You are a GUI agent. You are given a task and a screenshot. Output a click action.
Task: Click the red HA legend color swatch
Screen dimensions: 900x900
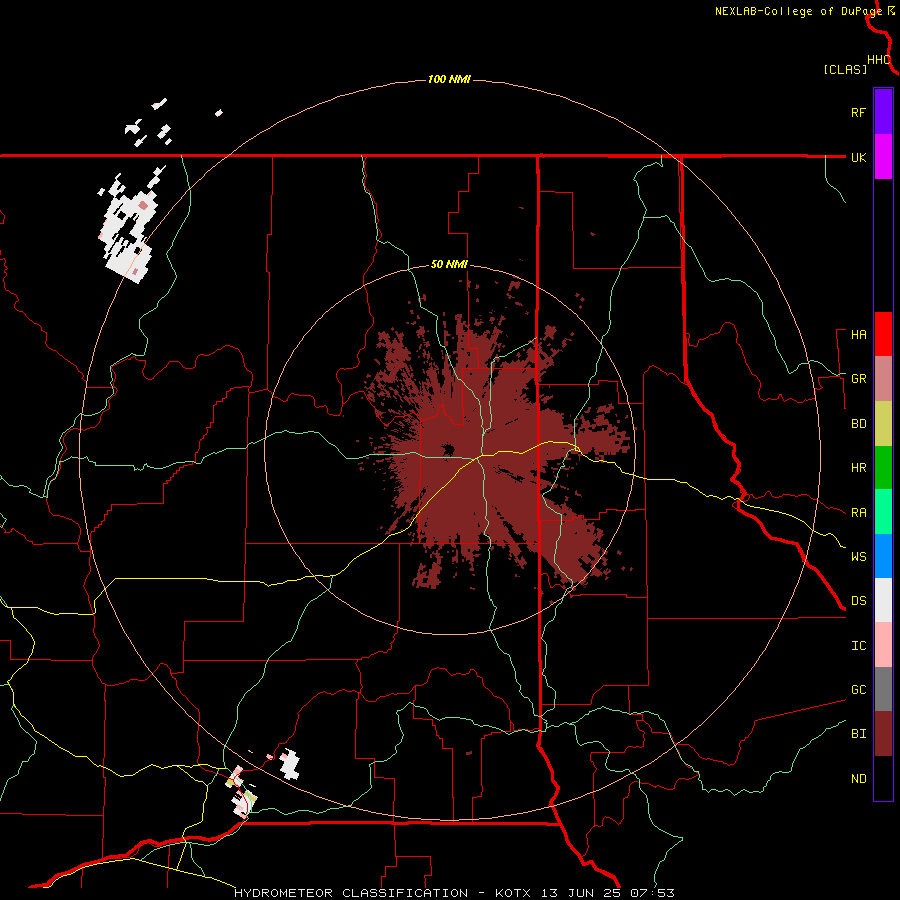(883, 334)
